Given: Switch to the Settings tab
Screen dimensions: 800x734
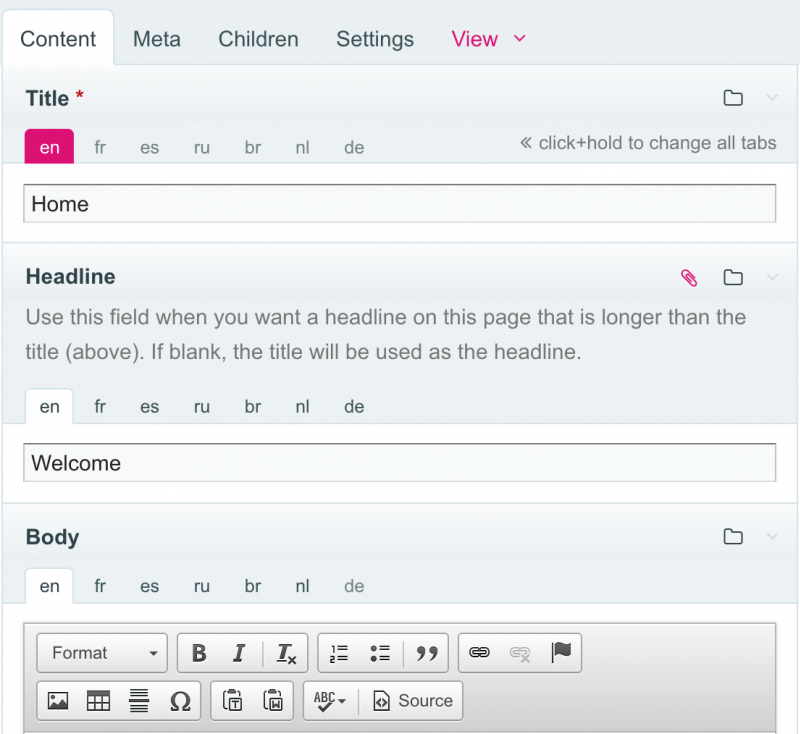Looking at the screenshot, I should click(x=375, y=39).
